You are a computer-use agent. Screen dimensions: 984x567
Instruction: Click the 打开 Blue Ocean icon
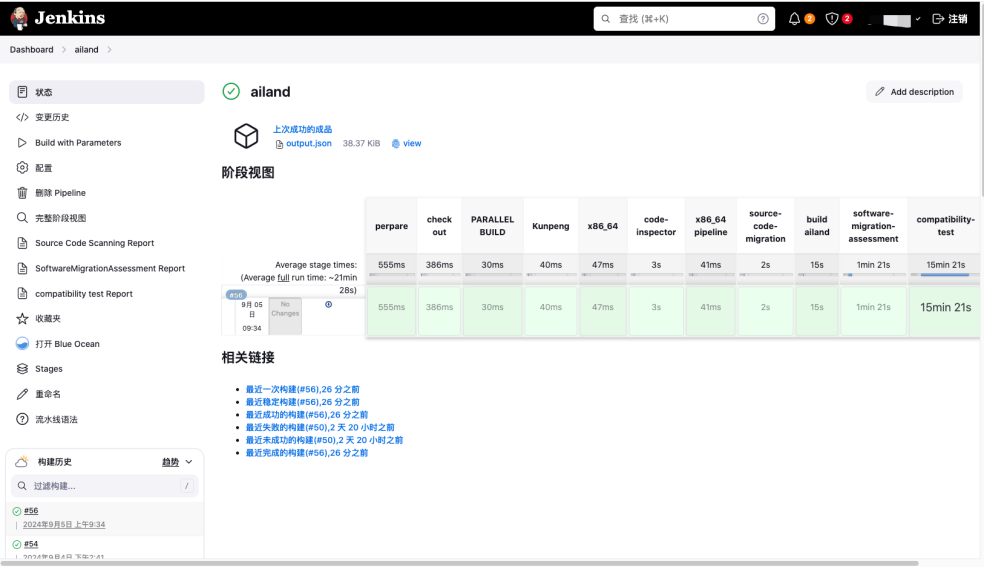point(22,344)
